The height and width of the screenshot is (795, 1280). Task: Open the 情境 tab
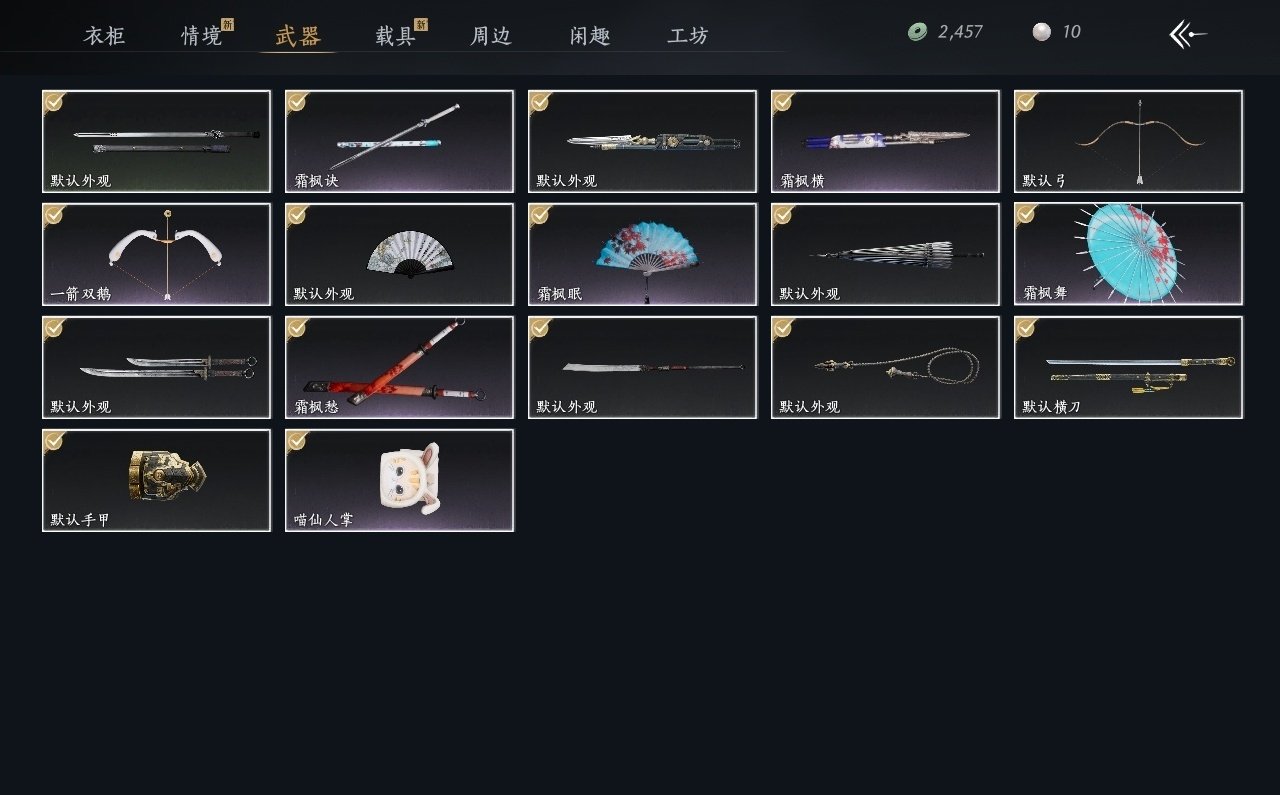click(202, 36)
